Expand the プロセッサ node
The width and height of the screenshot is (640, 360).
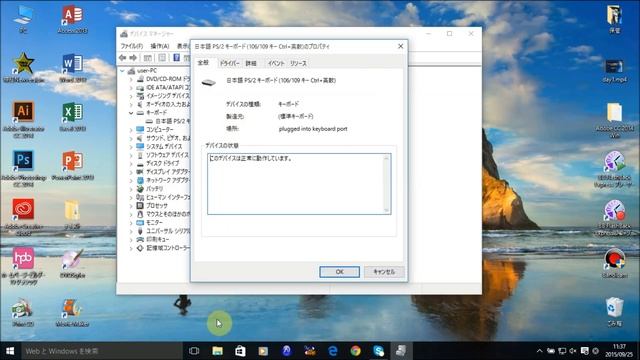[131, 206]
